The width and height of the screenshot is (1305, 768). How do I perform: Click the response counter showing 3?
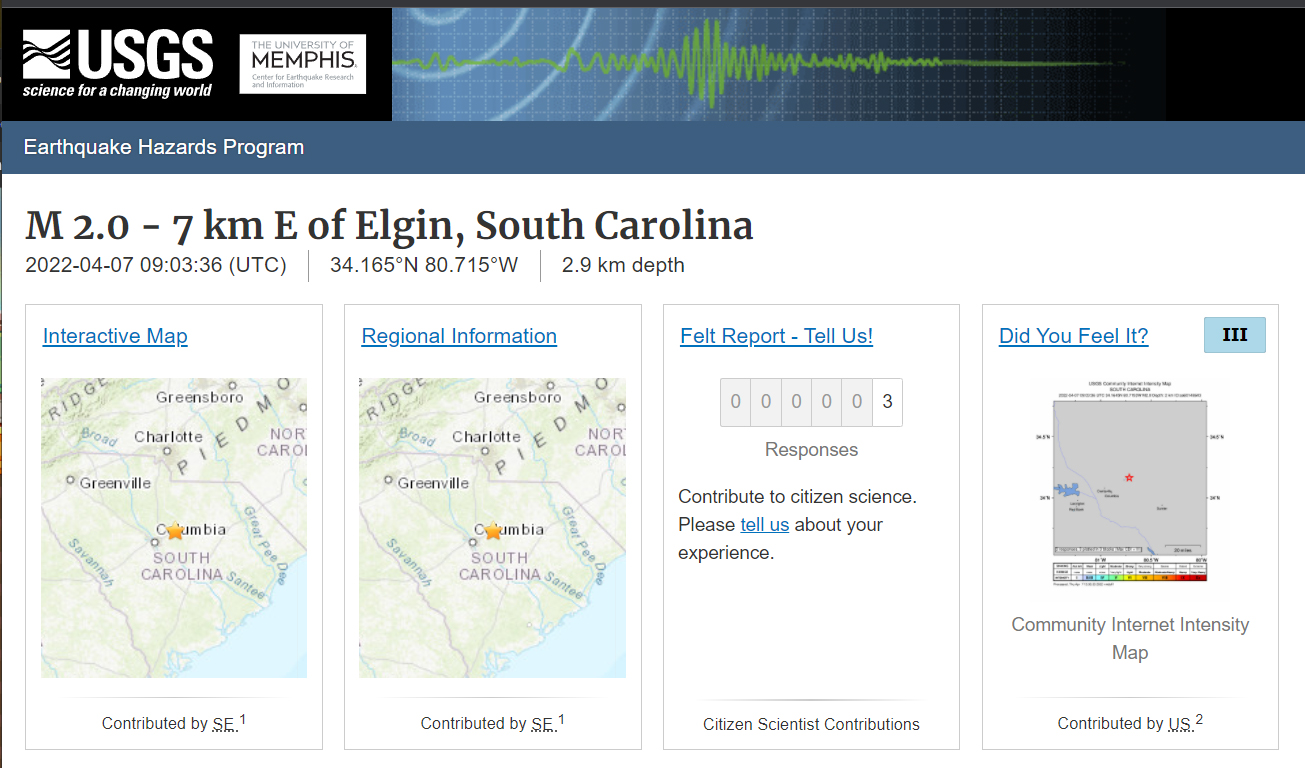[887, 402]
